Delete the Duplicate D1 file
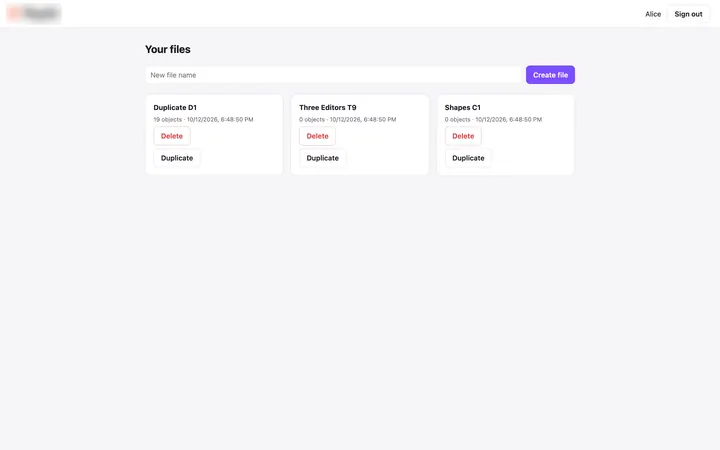 click(172, 136)
